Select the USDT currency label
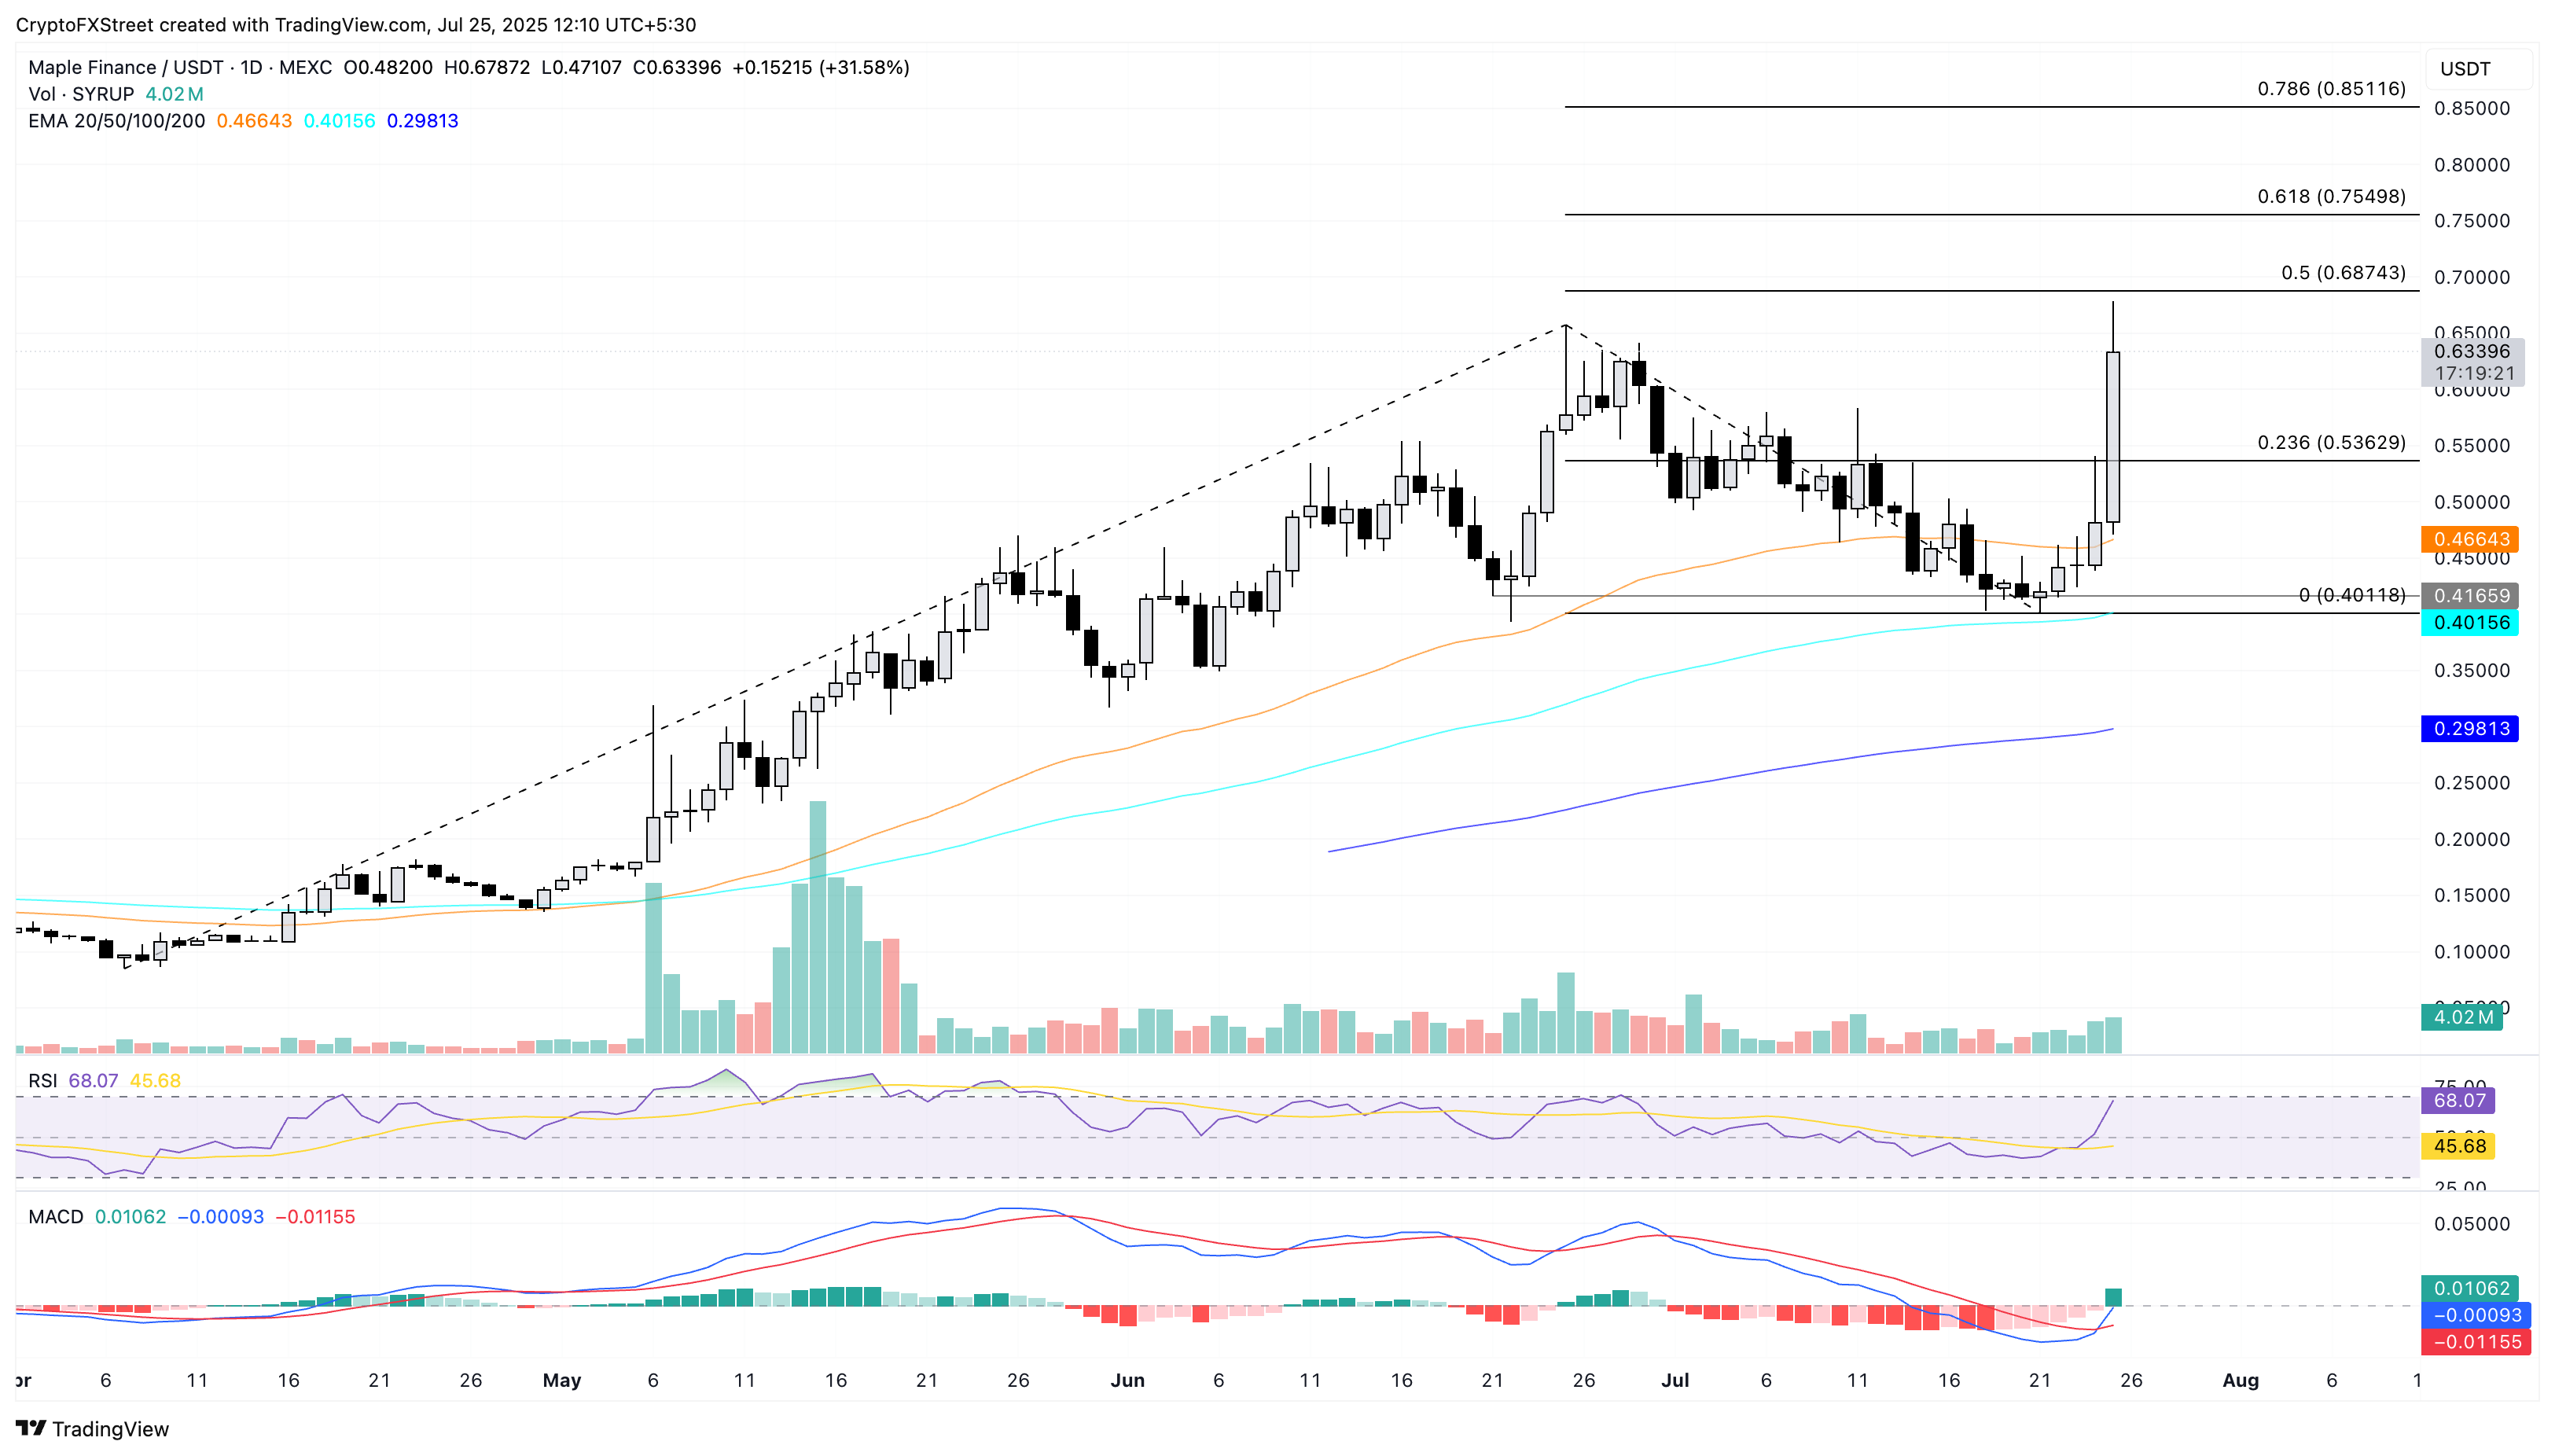This screenshot has width=2555, height=1456. (x=2465, y=69)
